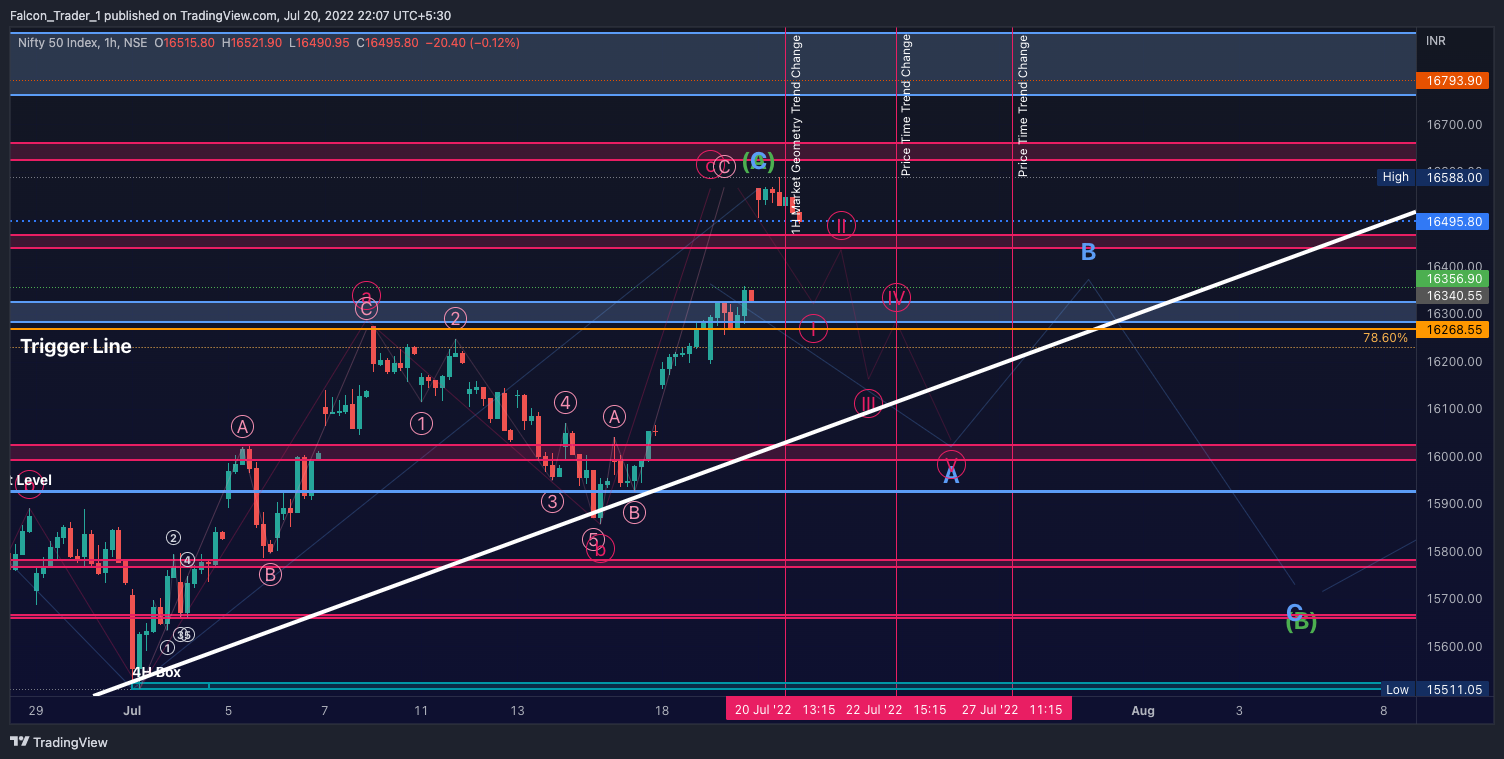The width and height of the screenshot is (1504, 759).
Task: Click the large pink circled 2 wave label
Action: click(x=455, y=318)
